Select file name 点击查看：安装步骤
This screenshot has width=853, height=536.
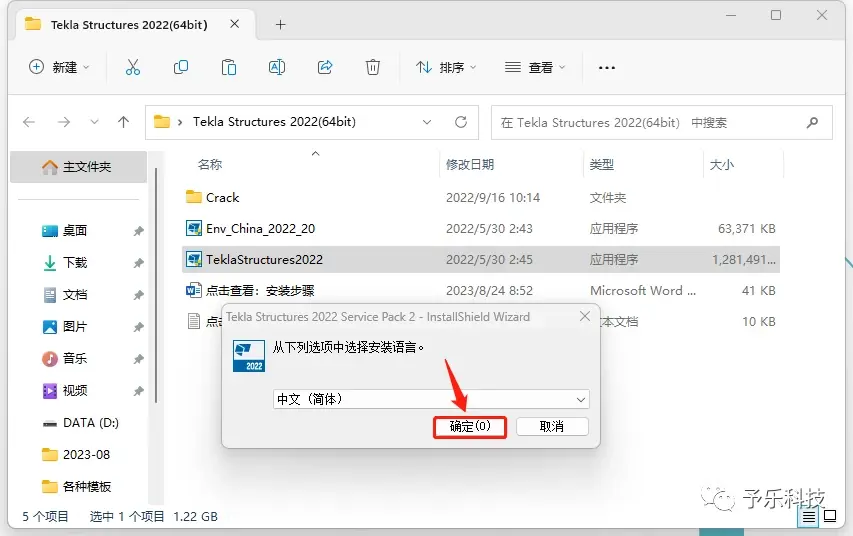tap(260, 291)
